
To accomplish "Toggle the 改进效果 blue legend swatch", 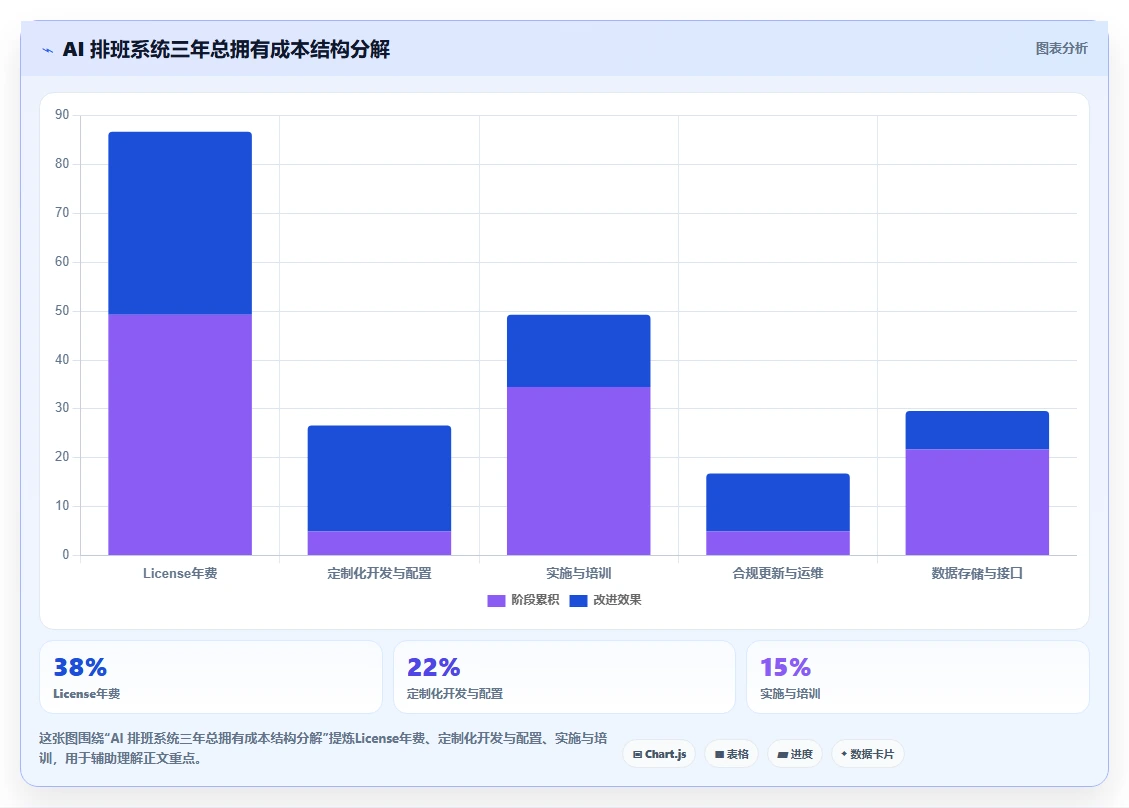I will [x=578, y=601].
